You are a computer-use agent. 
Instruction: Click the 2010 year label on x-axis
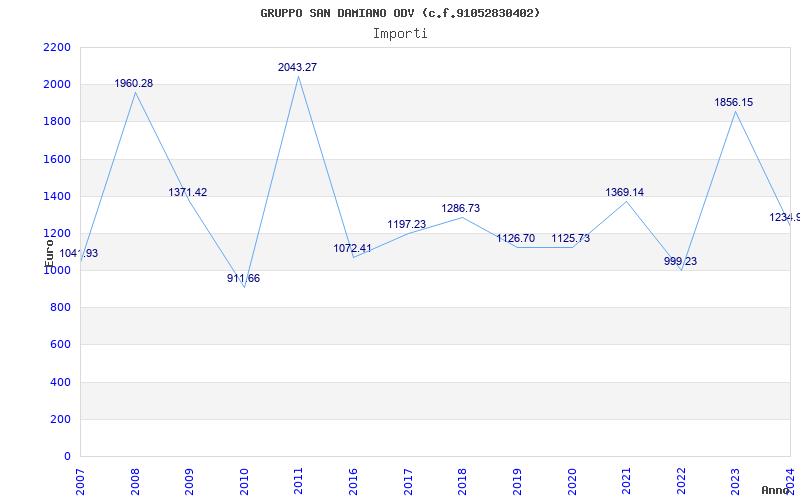tap(244, 482)
